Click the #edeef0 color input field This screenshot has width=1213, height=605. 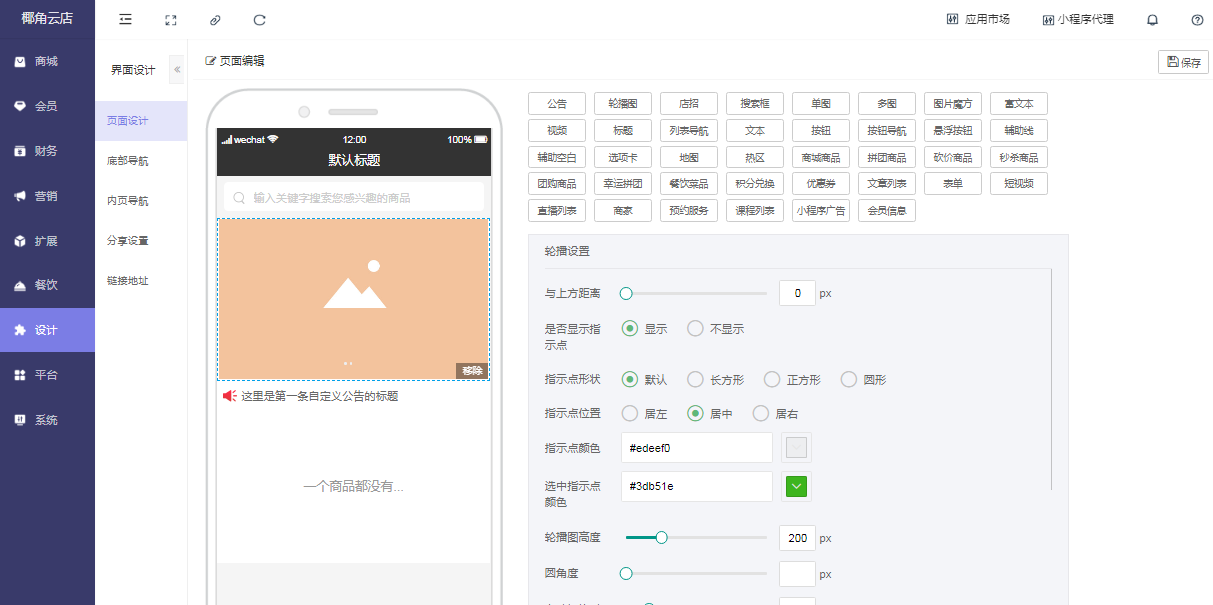696,448
